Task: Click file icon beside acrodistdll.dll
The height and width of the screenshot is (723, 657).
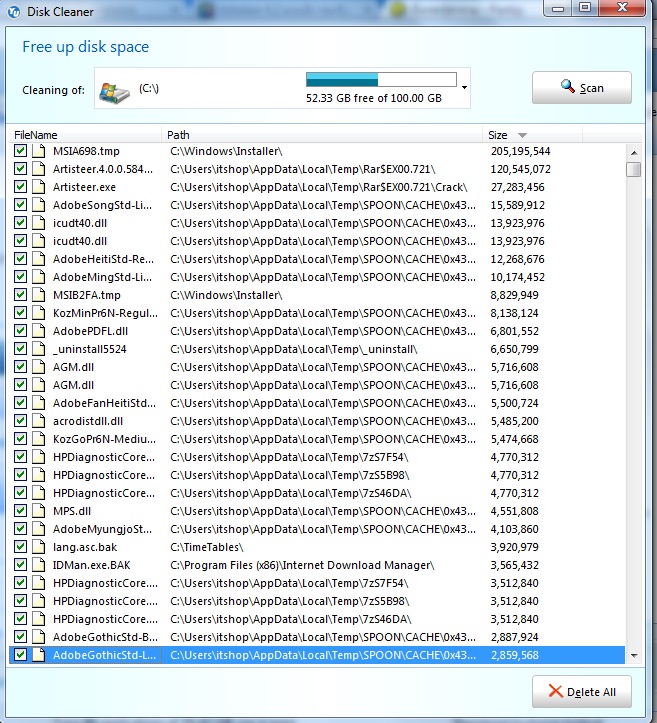Action: point(39,421)
